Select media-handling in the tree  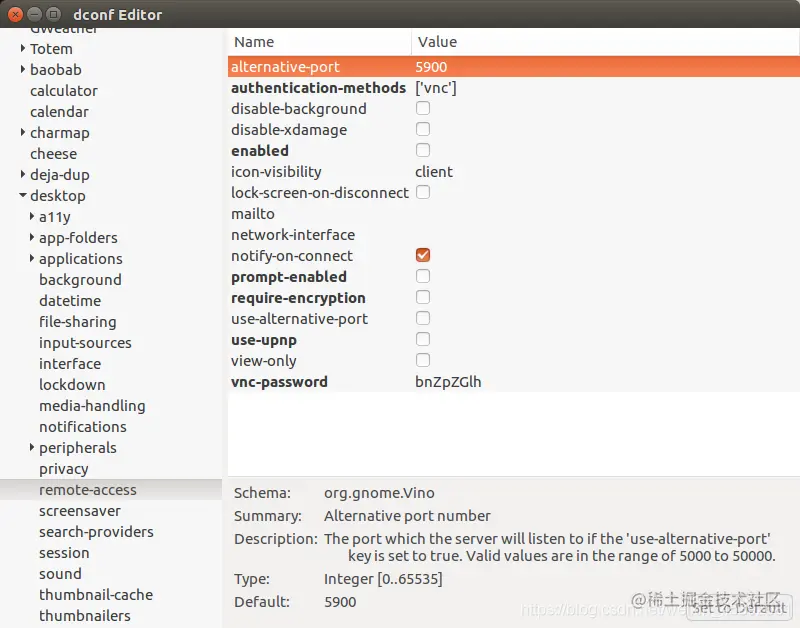[92, 406]
